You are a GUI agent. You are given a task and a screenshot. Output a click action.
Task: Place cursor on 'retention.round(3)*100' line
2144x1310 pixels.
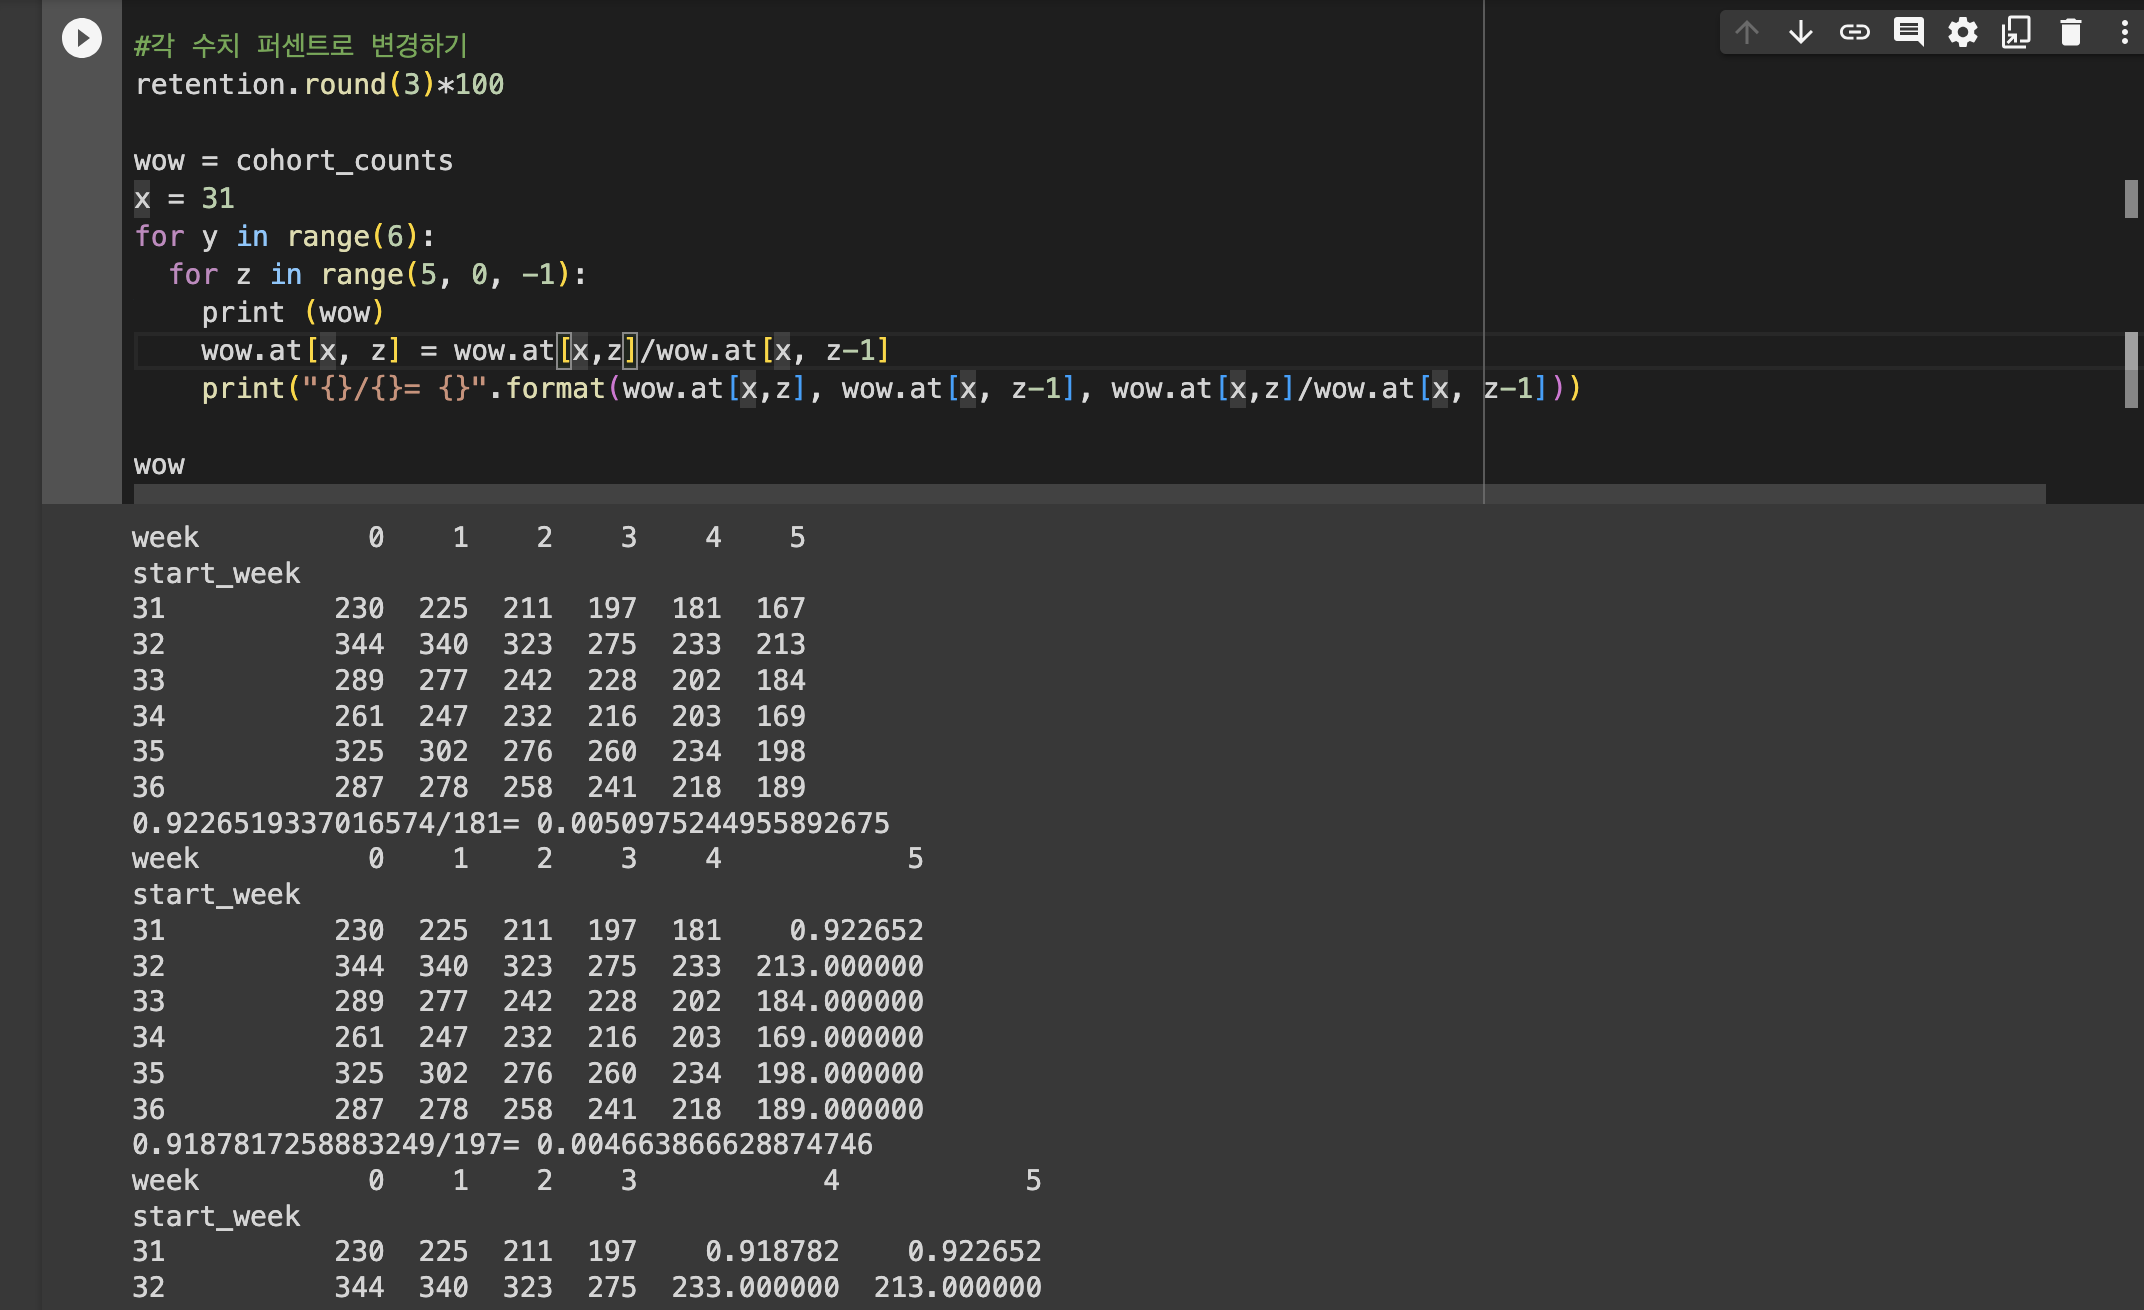coord(320,84)
